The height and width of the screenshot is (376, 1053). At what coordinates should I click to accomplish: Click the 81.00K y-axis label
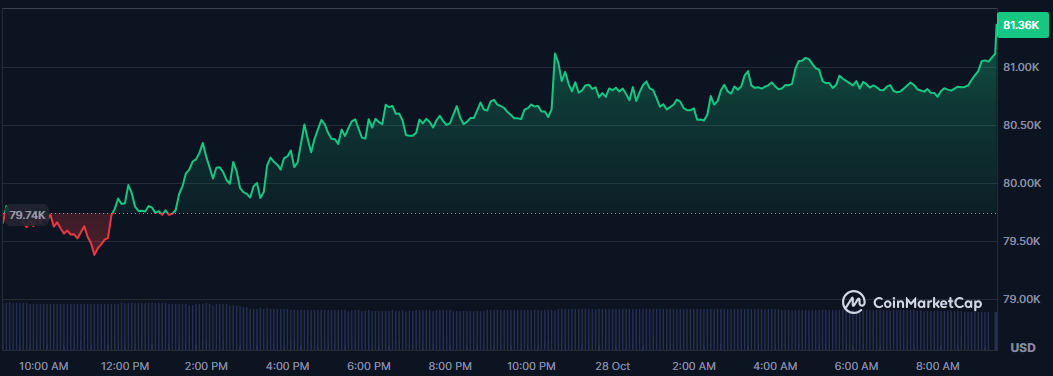click(1022, 68)
